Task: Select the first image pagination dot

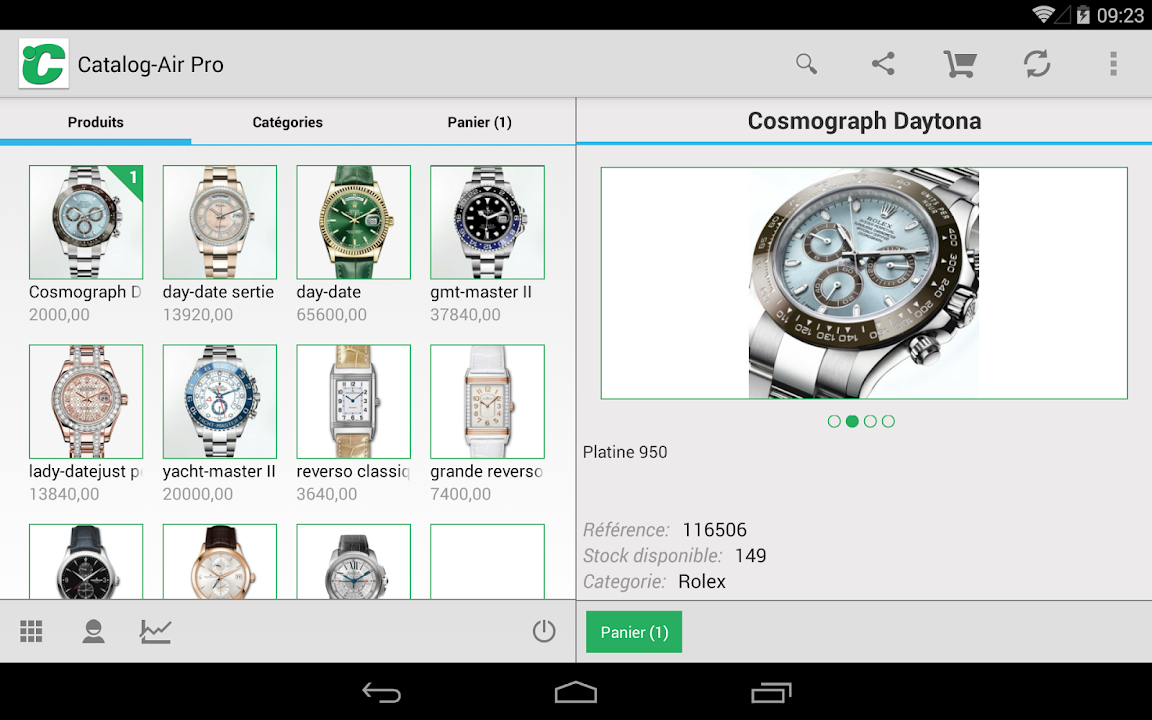Action: coord(834,421)
